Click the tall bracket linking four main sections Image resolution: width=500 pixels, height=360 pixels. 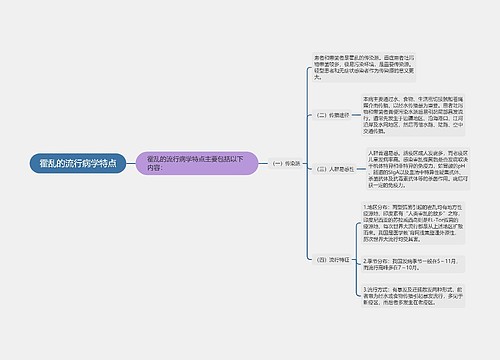point(307,163)
